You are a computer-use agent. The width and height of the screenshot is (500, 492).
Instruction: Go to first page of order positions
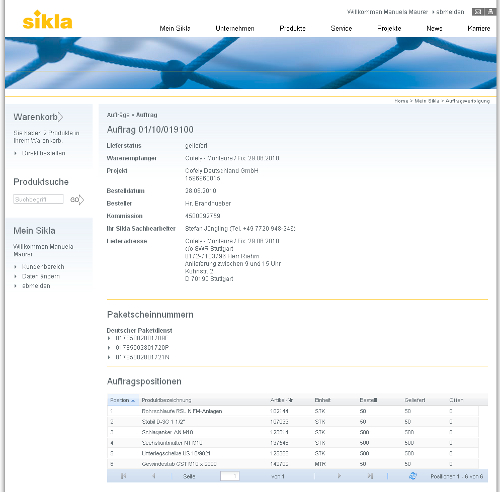[x=123, y=476]
